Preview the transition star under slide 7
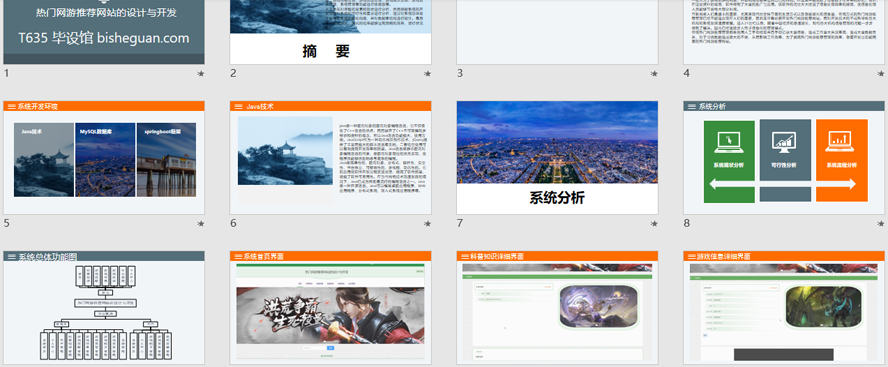 click(x=654, y=224)
